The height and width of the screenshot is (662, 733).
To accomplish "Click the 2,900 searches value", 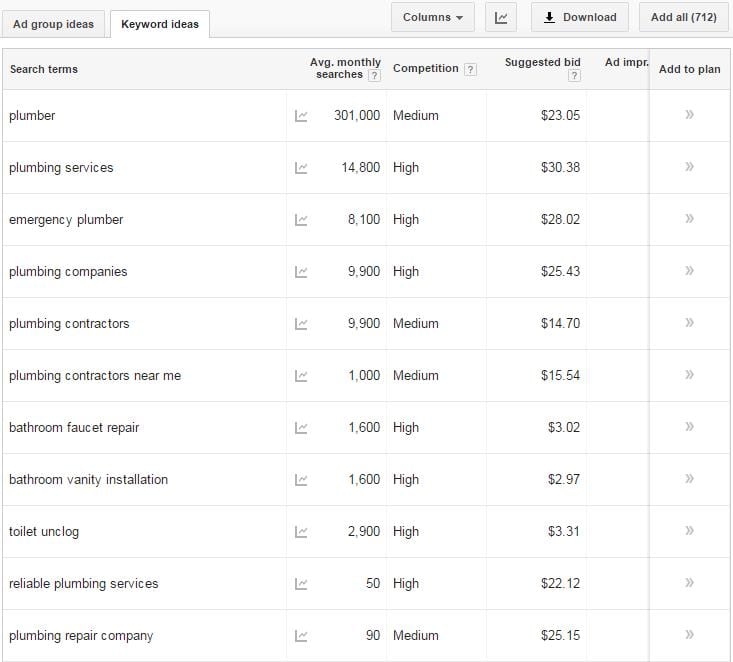I will (364, 532).
